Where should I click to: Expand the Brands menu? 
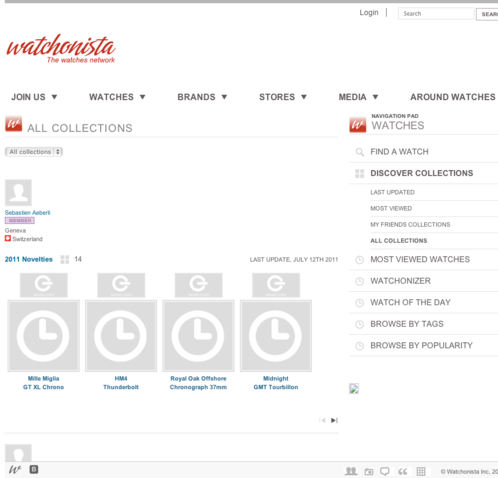coord(202,97)
